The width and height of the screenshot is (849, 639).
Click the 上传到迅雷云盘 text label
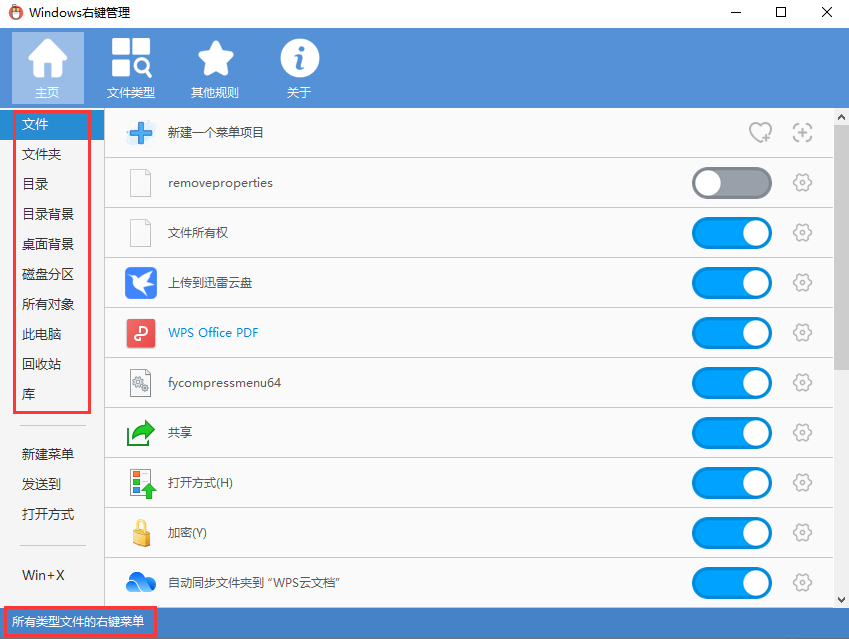pos(210,283)
